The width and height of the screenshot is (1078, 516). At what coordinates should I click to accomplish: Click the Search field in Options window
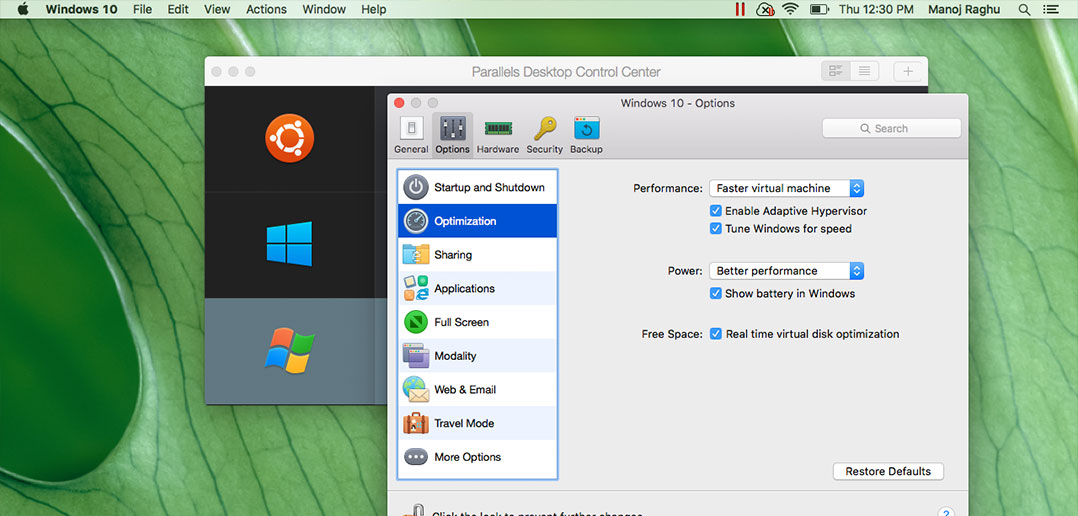[x=892, y=128]
